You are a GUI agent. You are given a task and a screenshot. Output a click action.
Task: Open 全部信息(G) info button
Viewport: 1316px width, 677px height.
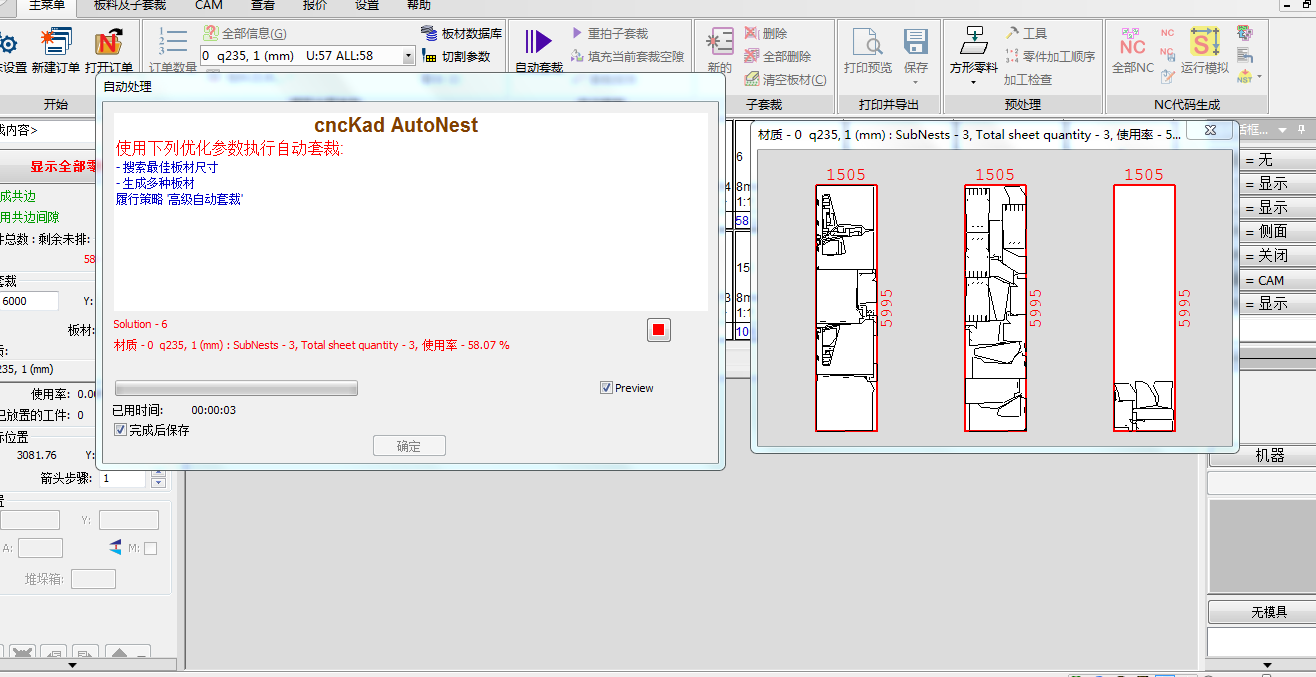coord(245,34)
